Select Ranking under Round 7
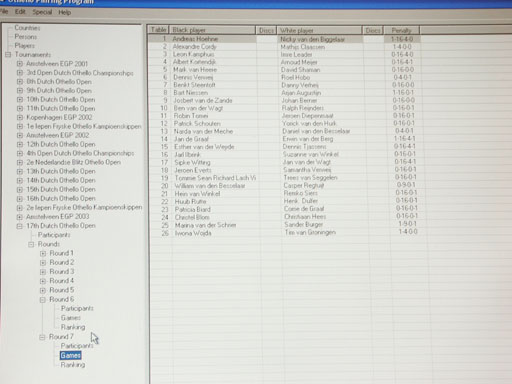 point(73,365)
